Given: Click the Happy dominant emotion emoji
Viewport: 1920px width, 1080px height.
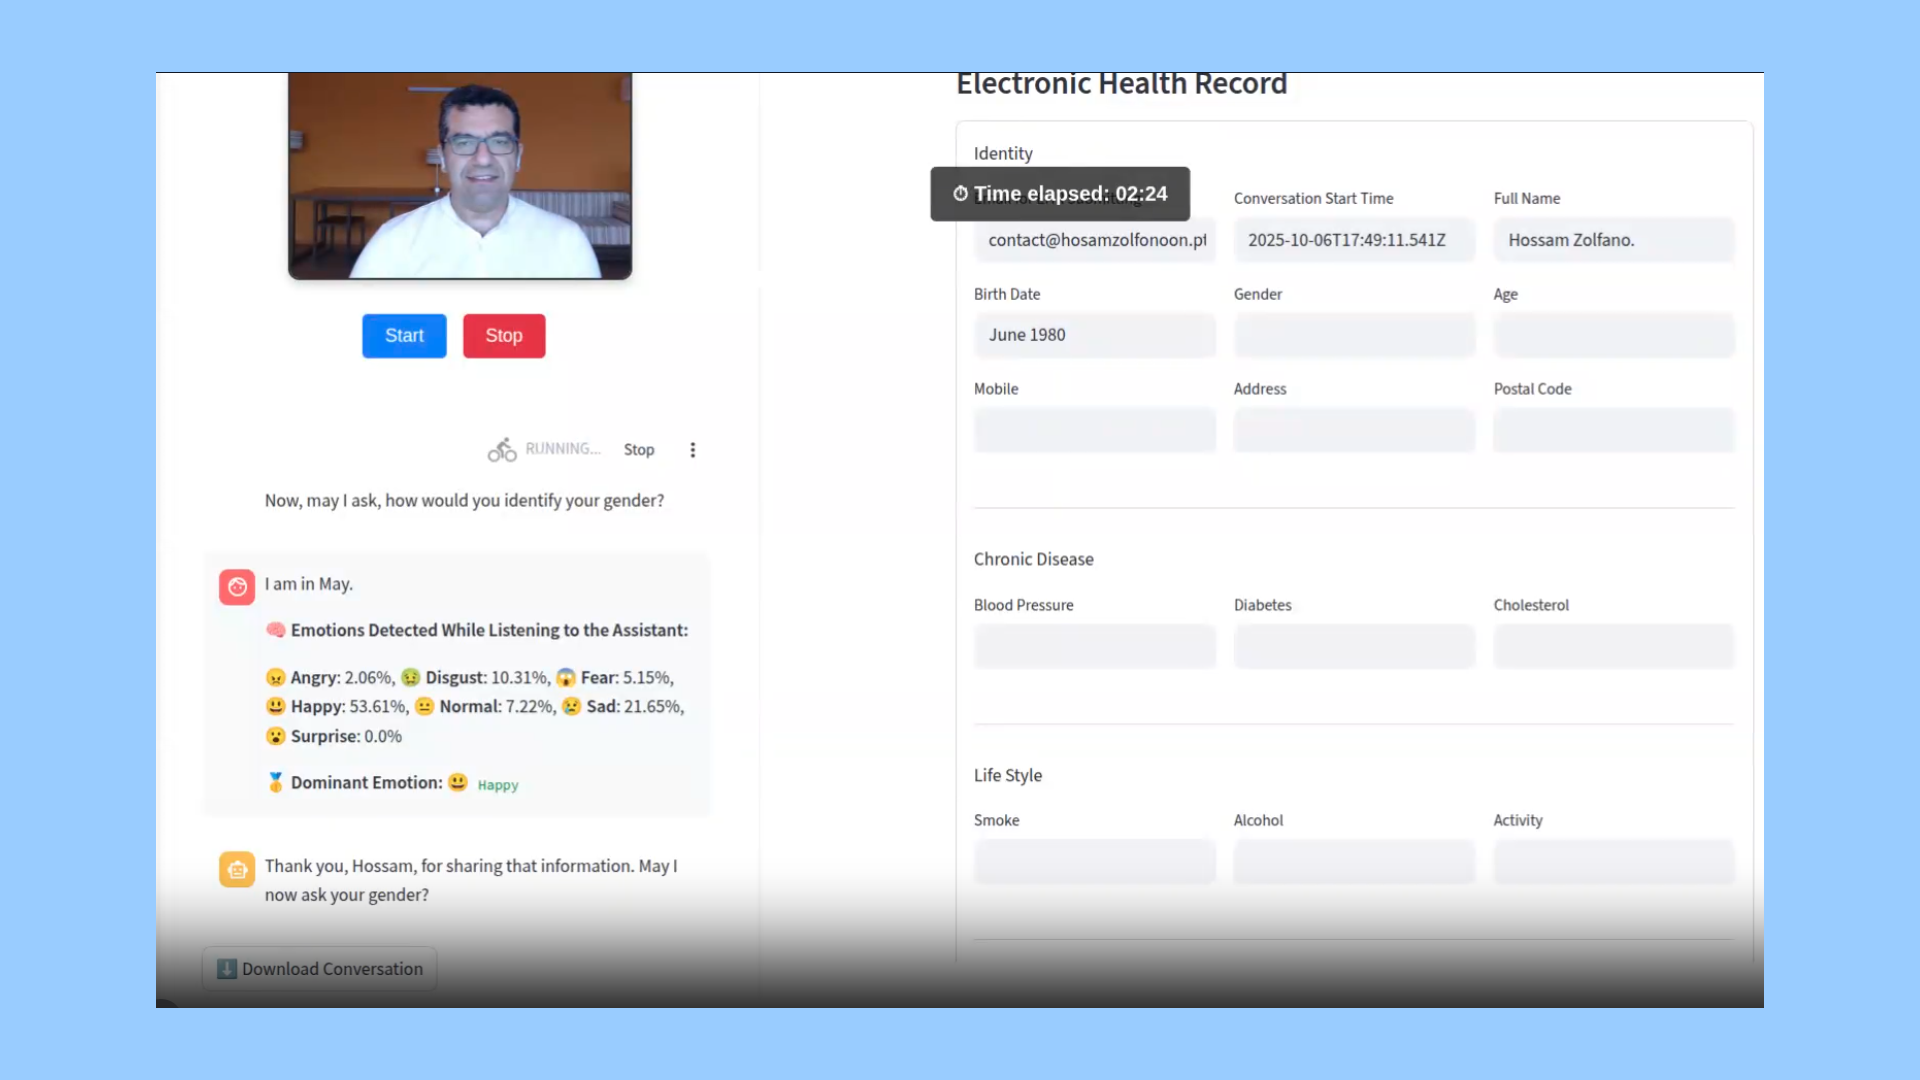Looking at the screenshot, I should pos(458,782).
